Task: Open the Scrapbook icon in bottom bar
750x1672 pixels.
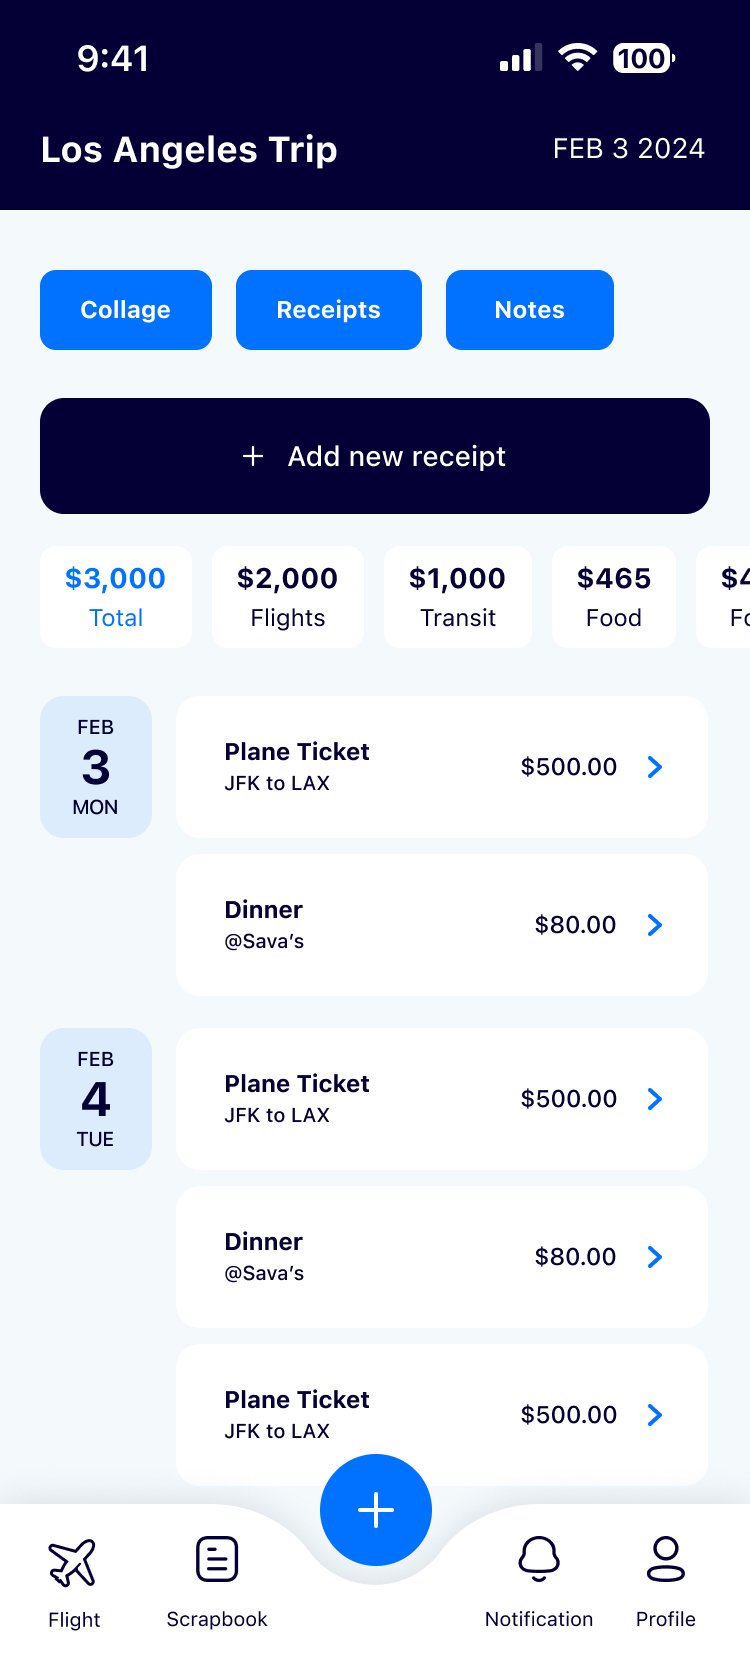Action: (x=217, y=1560)
